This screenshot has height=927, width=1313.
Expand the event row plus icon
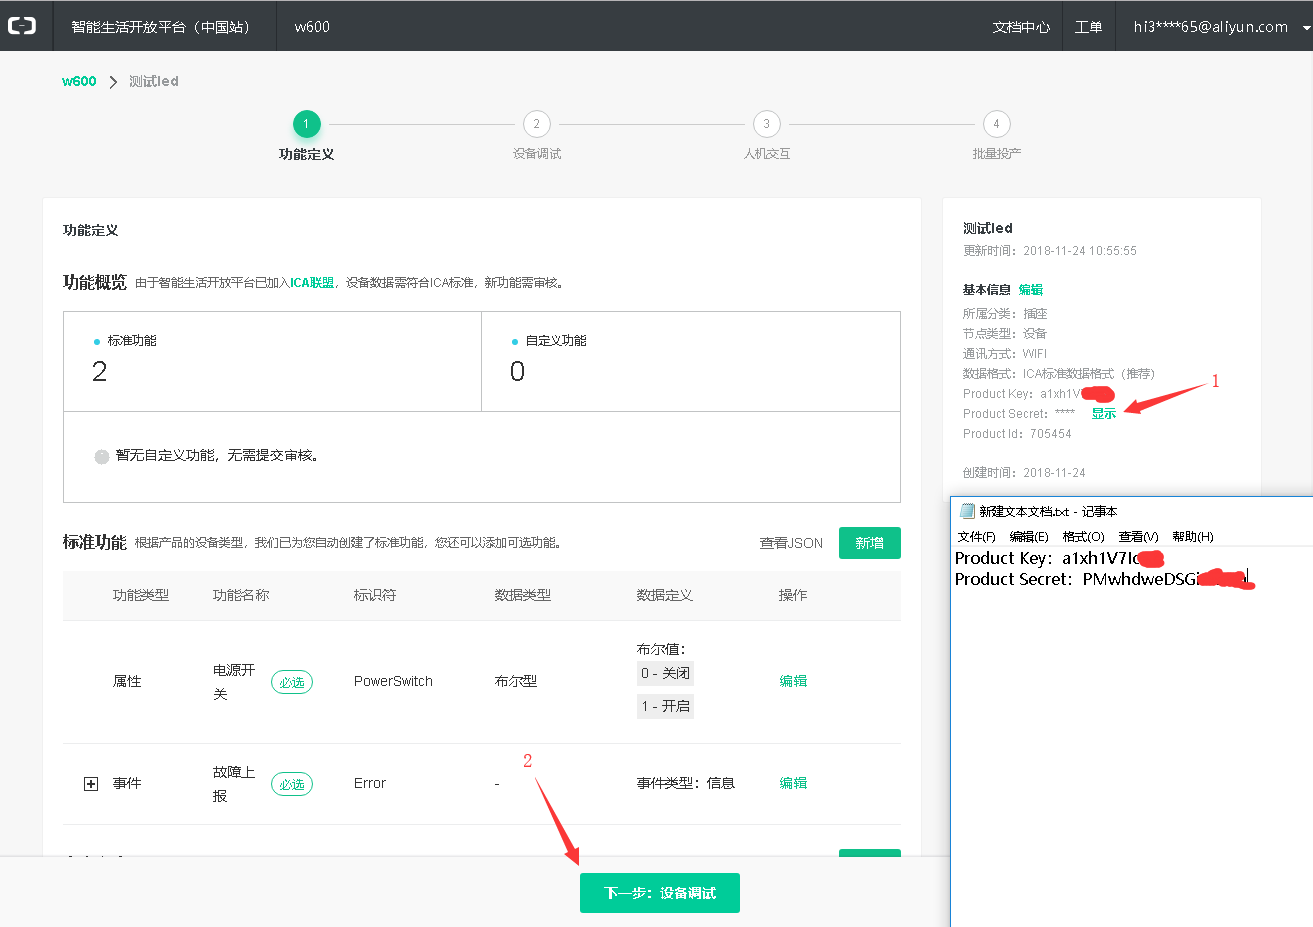coord(91,784)
